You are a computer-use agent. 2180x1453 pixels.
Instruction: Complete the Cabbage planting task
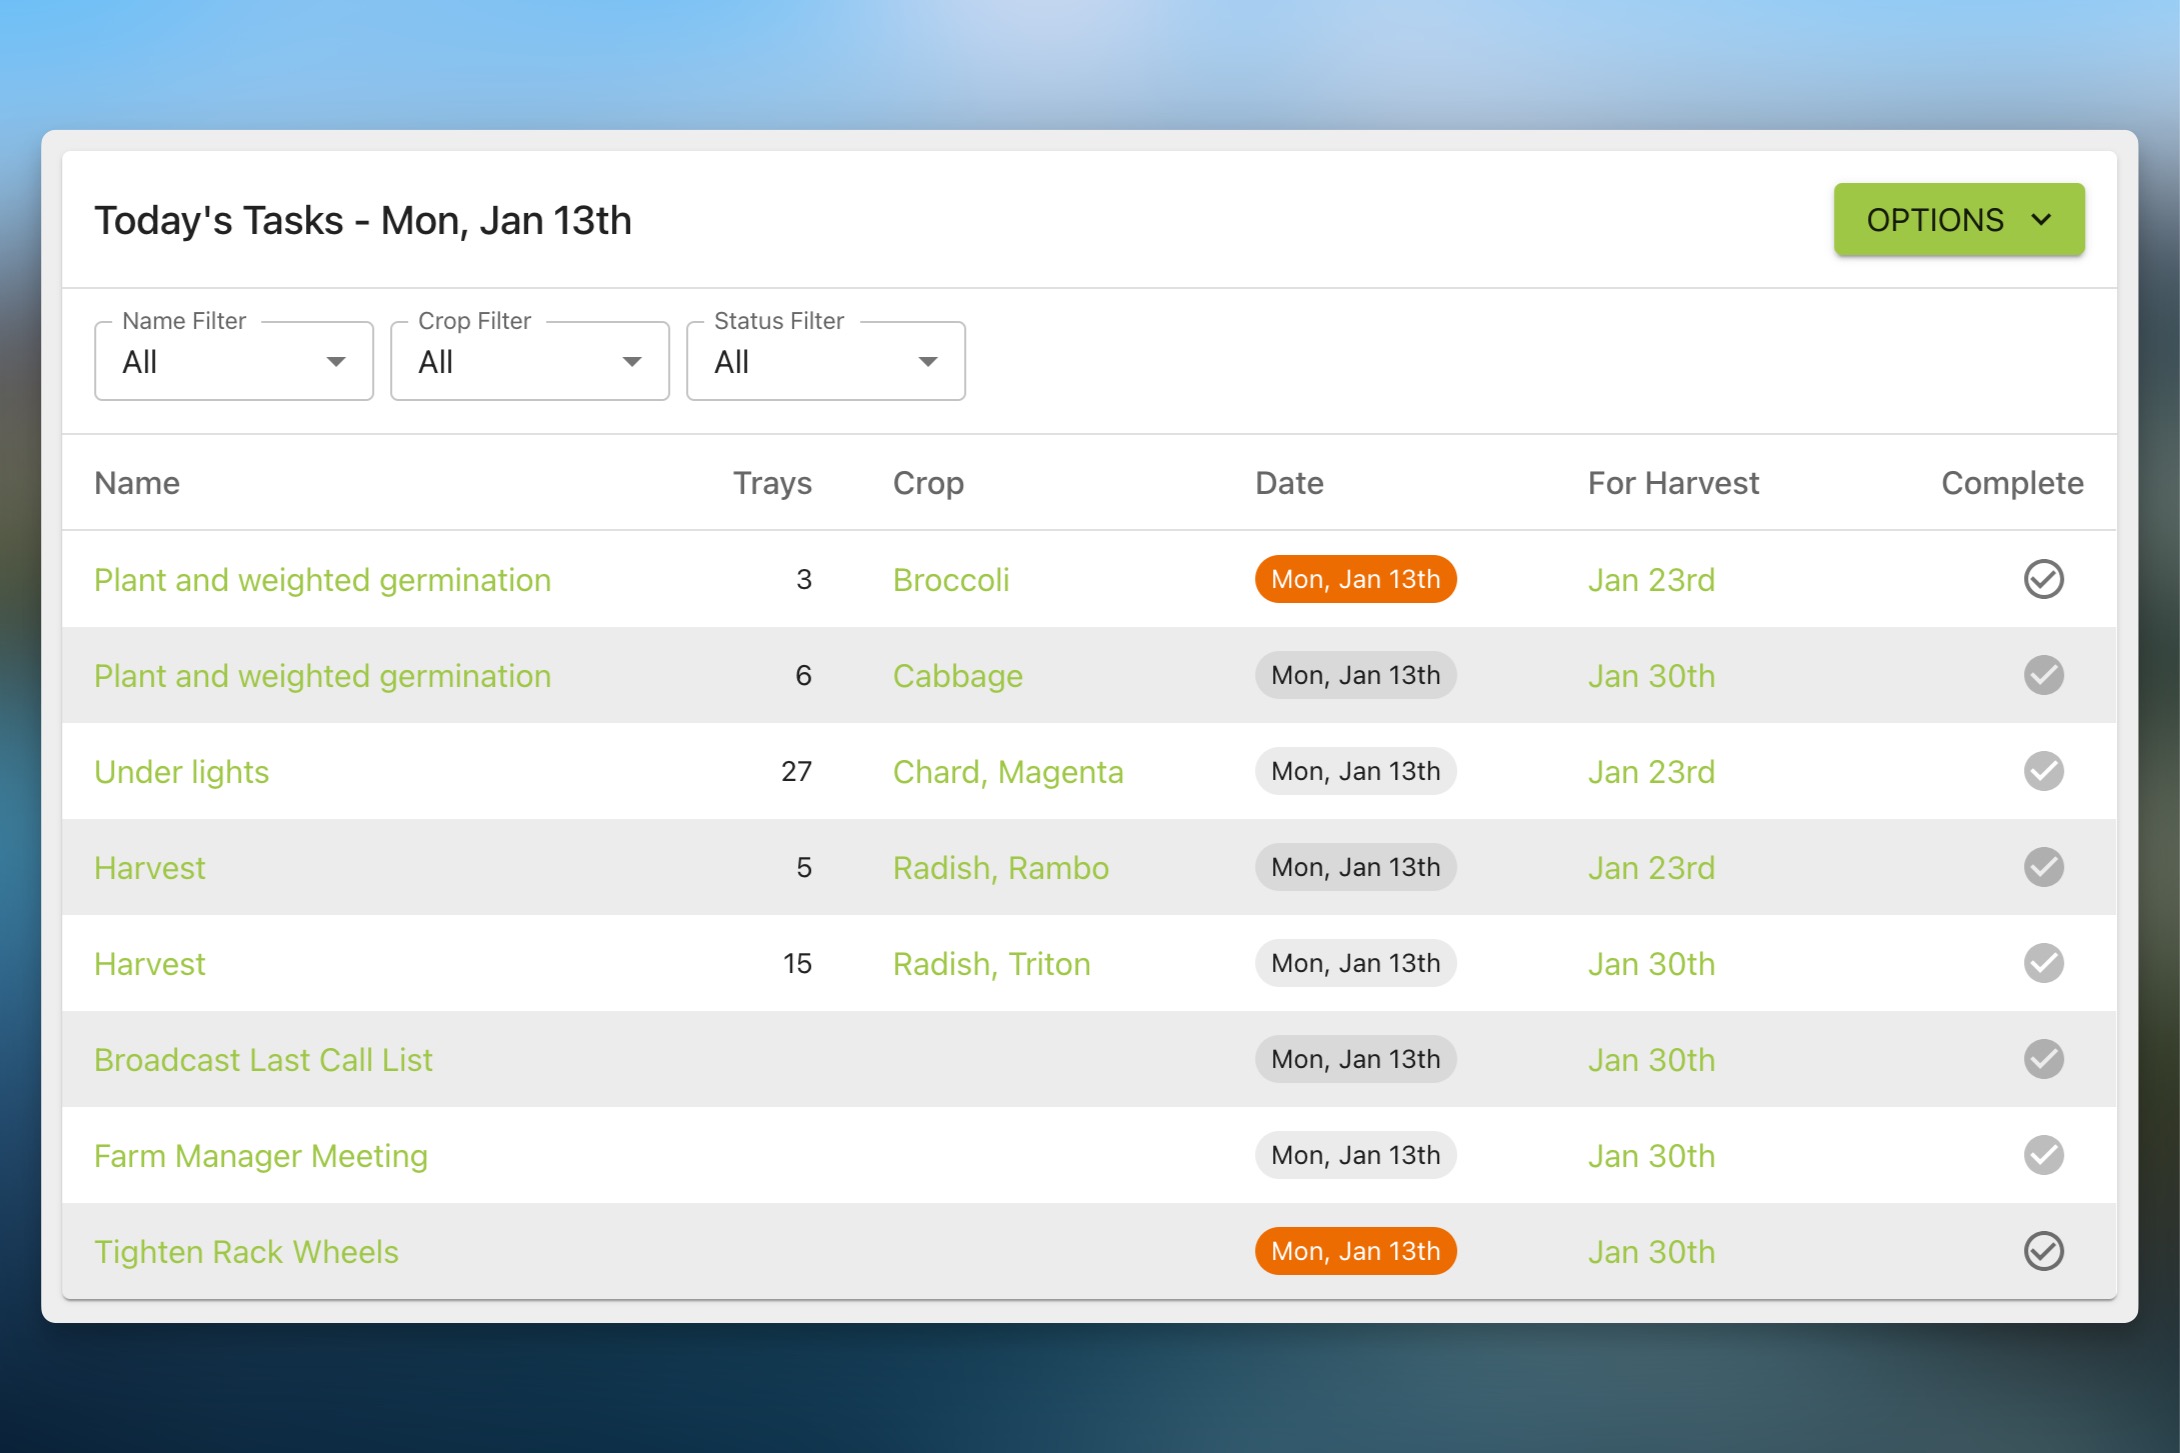coord(2043,675)
